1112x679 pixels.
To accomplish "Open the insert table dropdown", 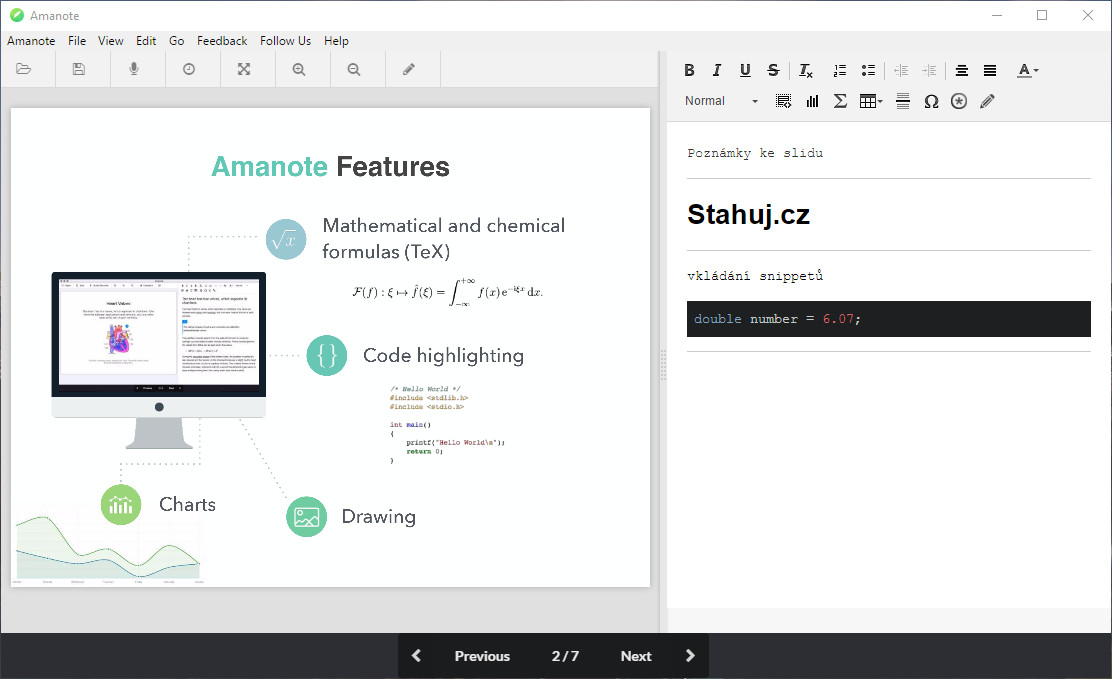I will pos(871,101).
